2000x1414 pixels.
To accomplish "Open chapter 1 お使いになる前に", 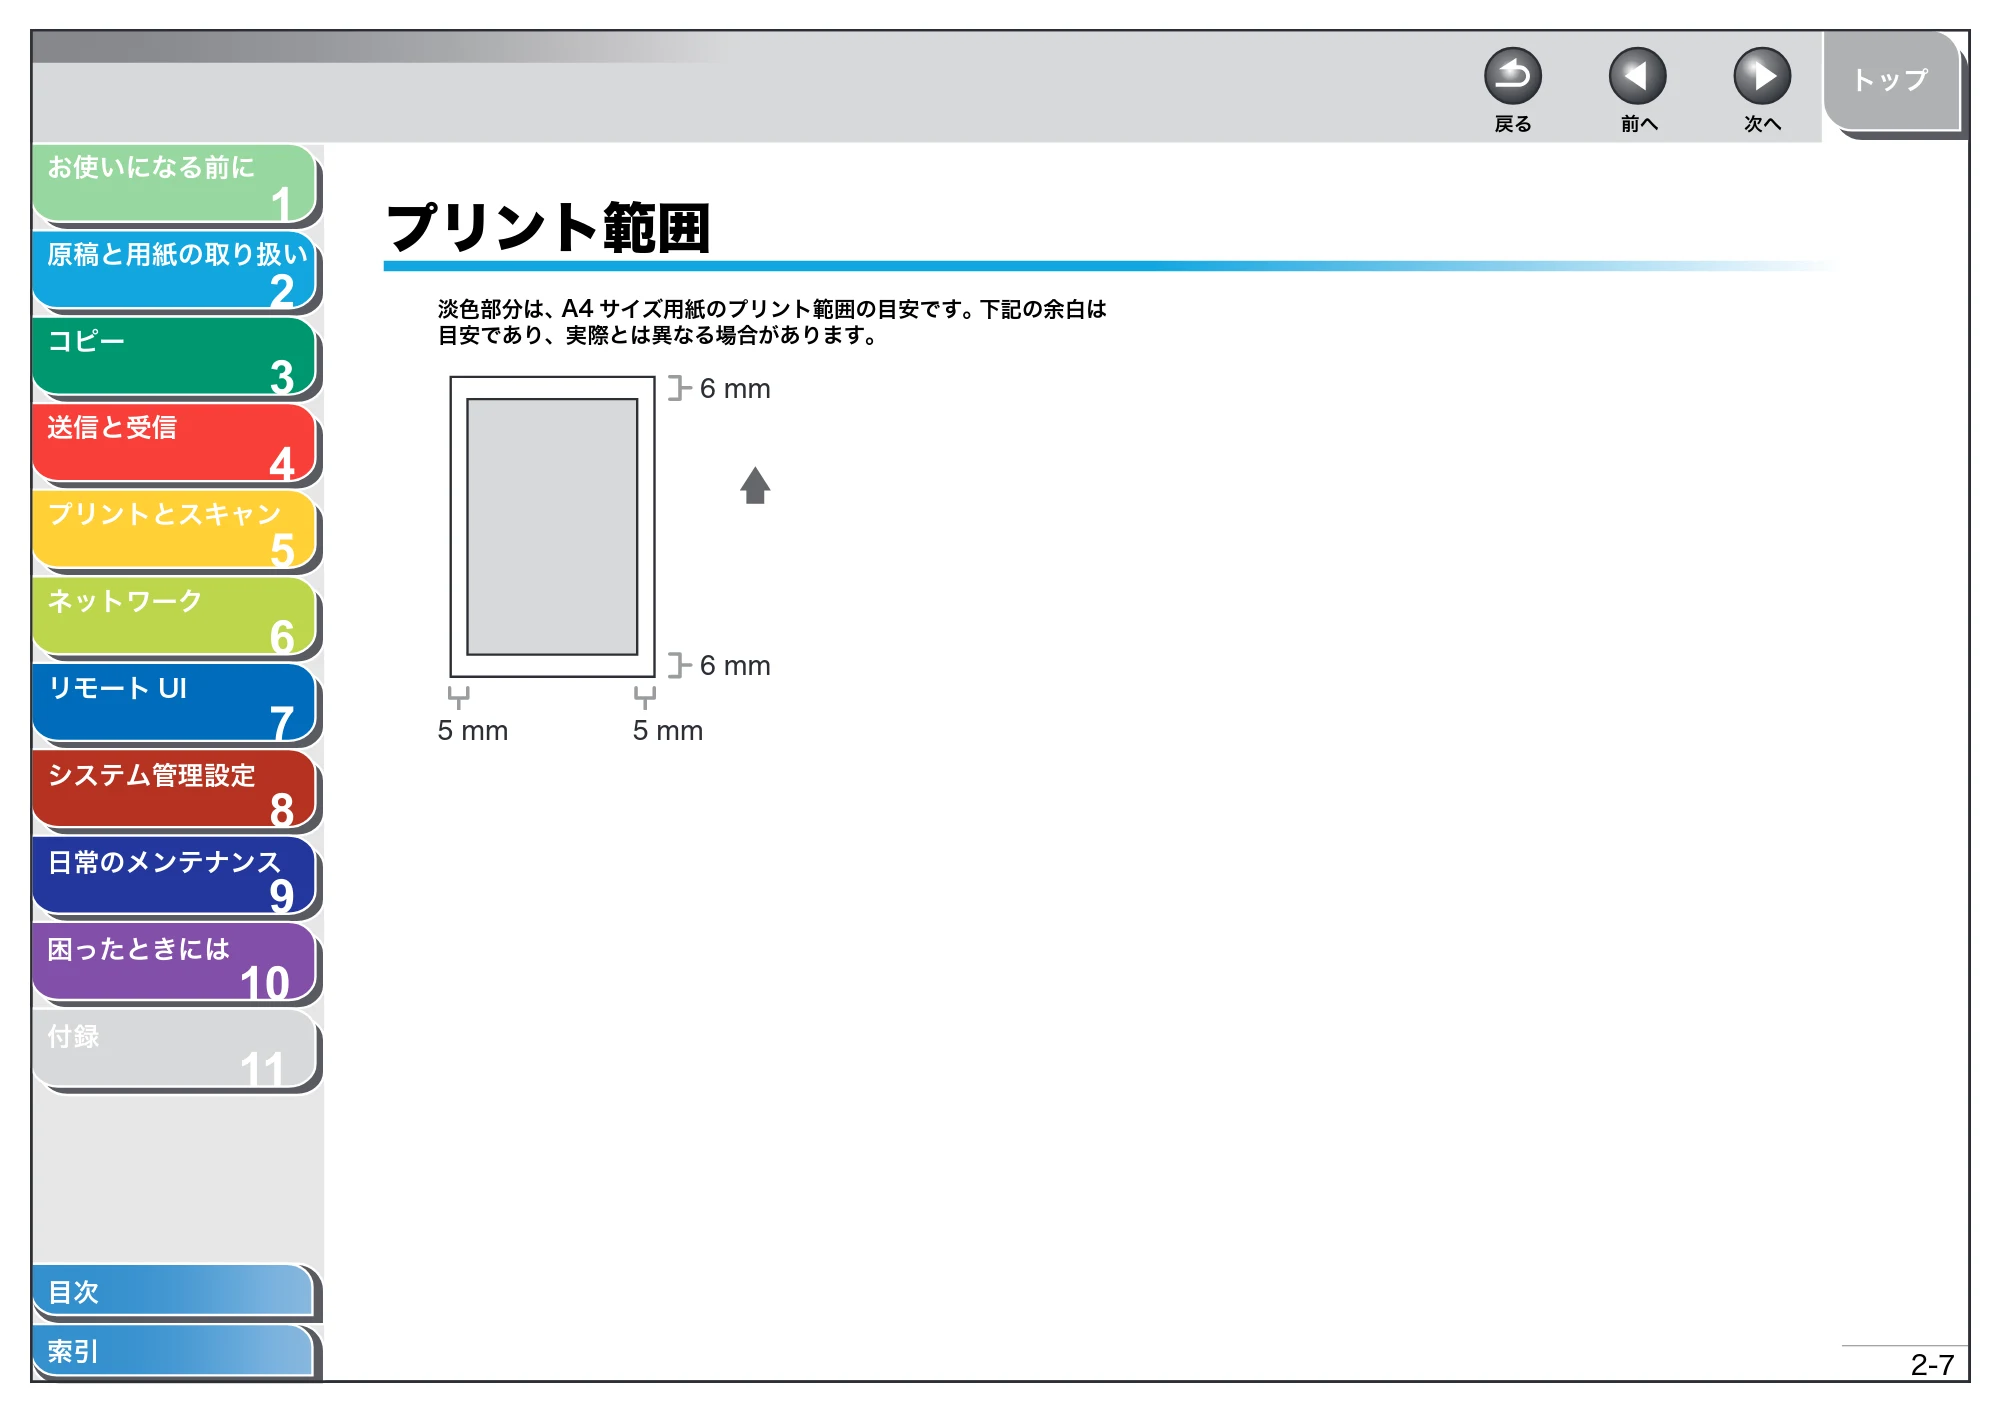I will [x=175, y=183].
